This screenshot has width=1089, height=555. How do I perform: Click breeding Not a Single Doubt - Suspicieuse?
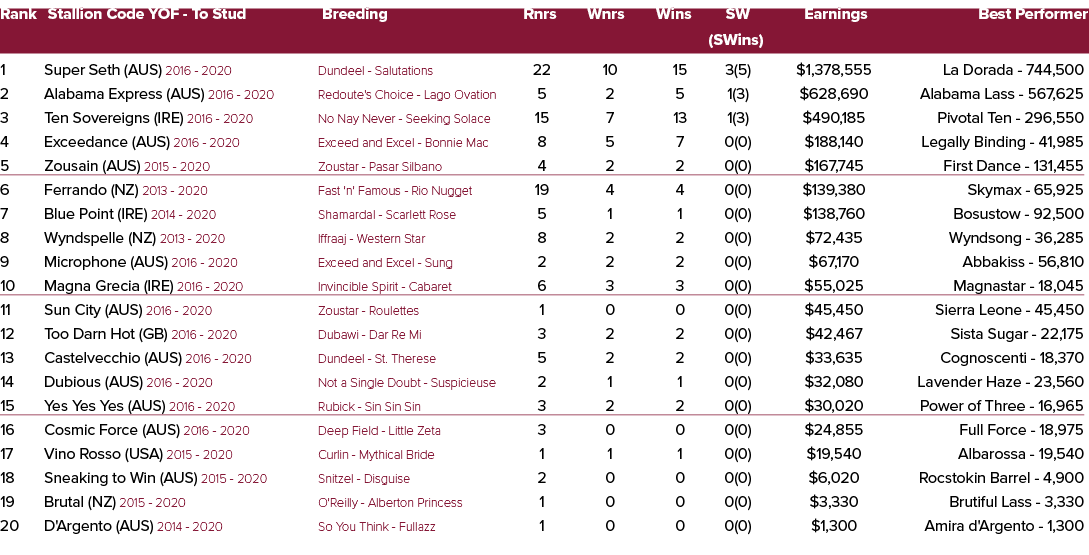click(x=407, y=383)
